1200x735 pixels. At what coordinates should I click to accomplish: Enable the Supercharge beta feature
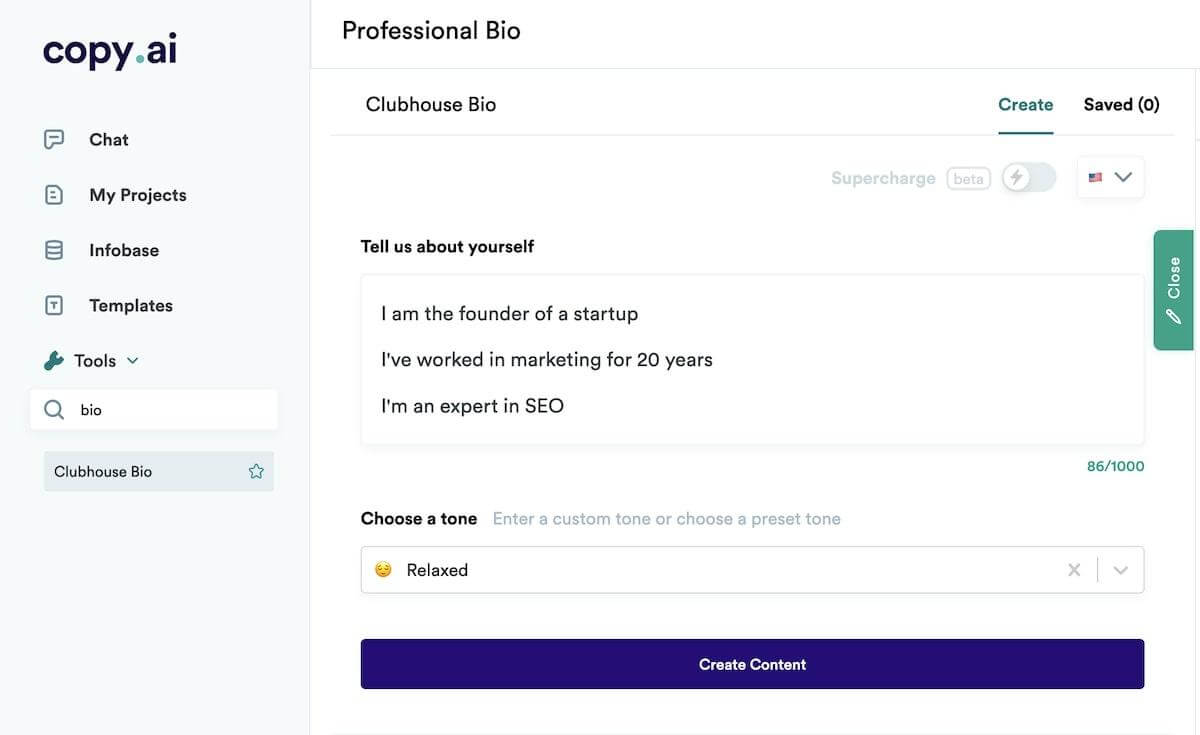(1029, 177)
